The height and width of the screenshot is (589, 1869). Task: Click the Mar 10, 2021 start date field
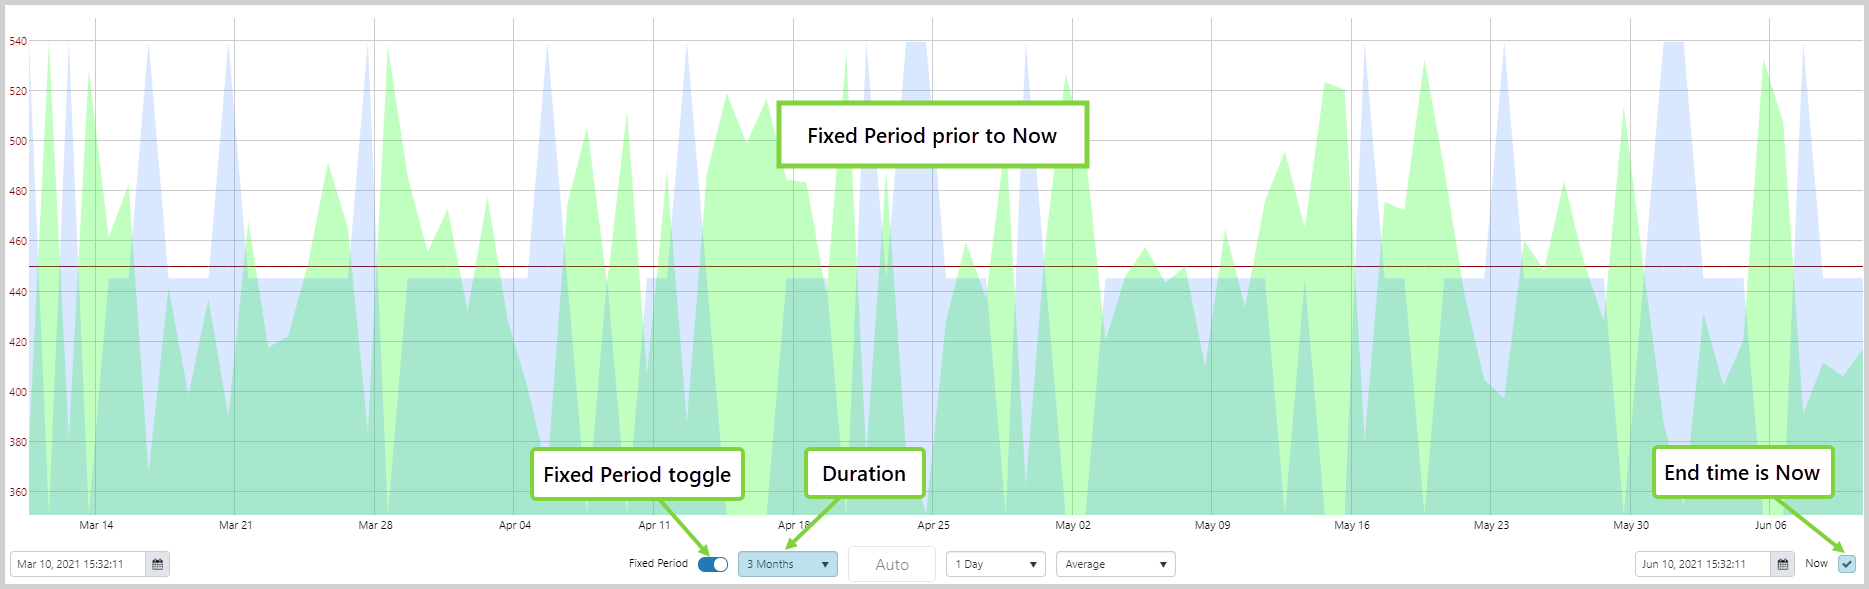[78, 564]
